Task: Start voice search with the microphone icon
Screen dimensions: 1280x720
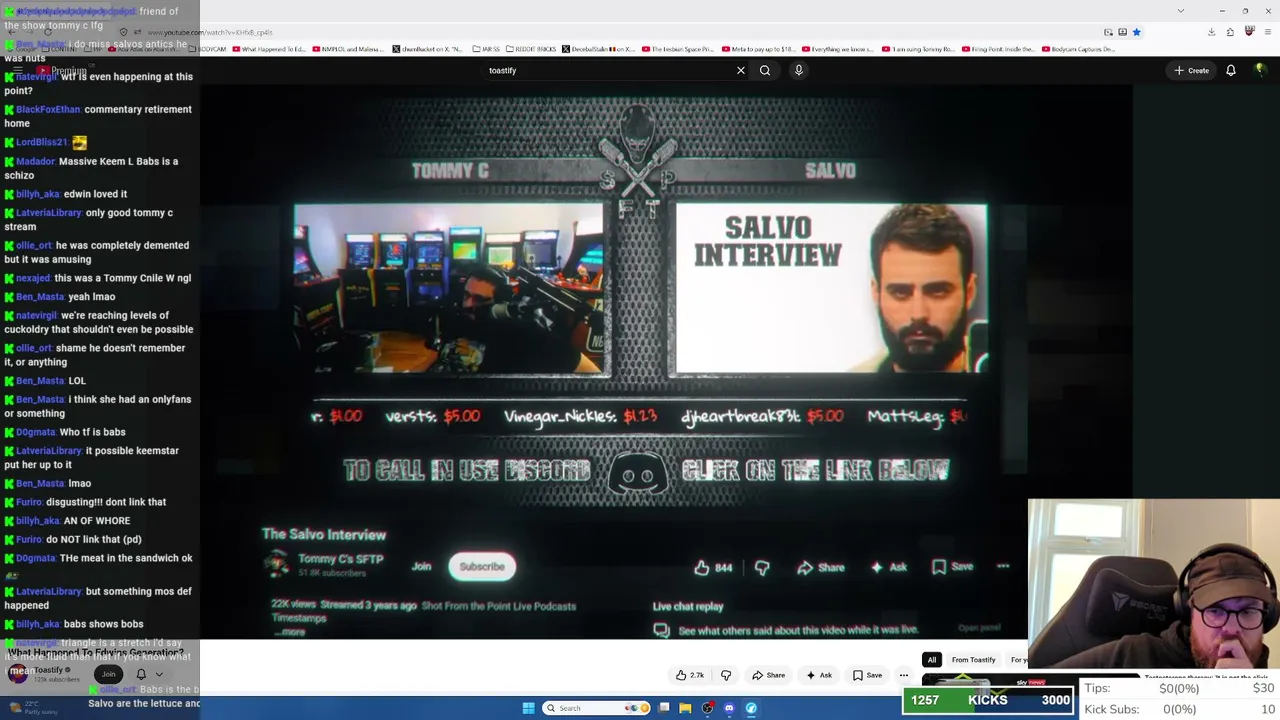Action: click(x=798, y=70)
